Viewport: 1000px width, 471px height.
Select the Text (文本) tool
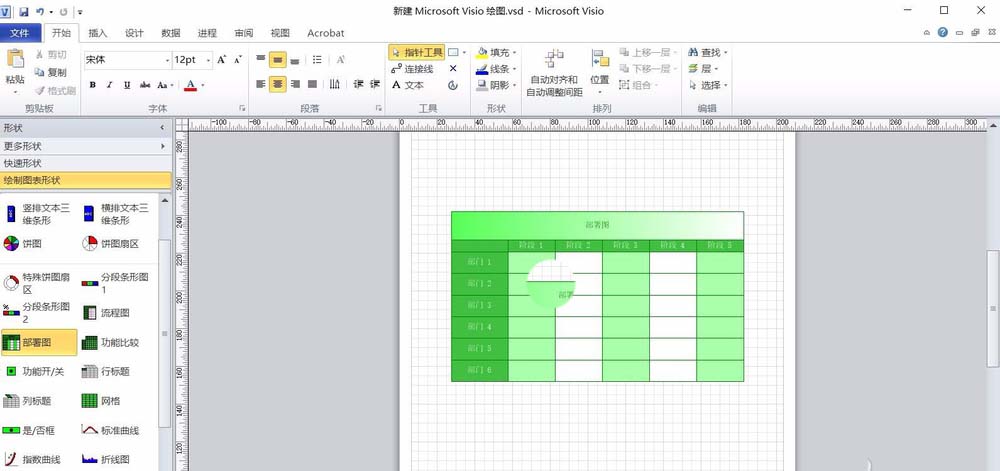408,85
